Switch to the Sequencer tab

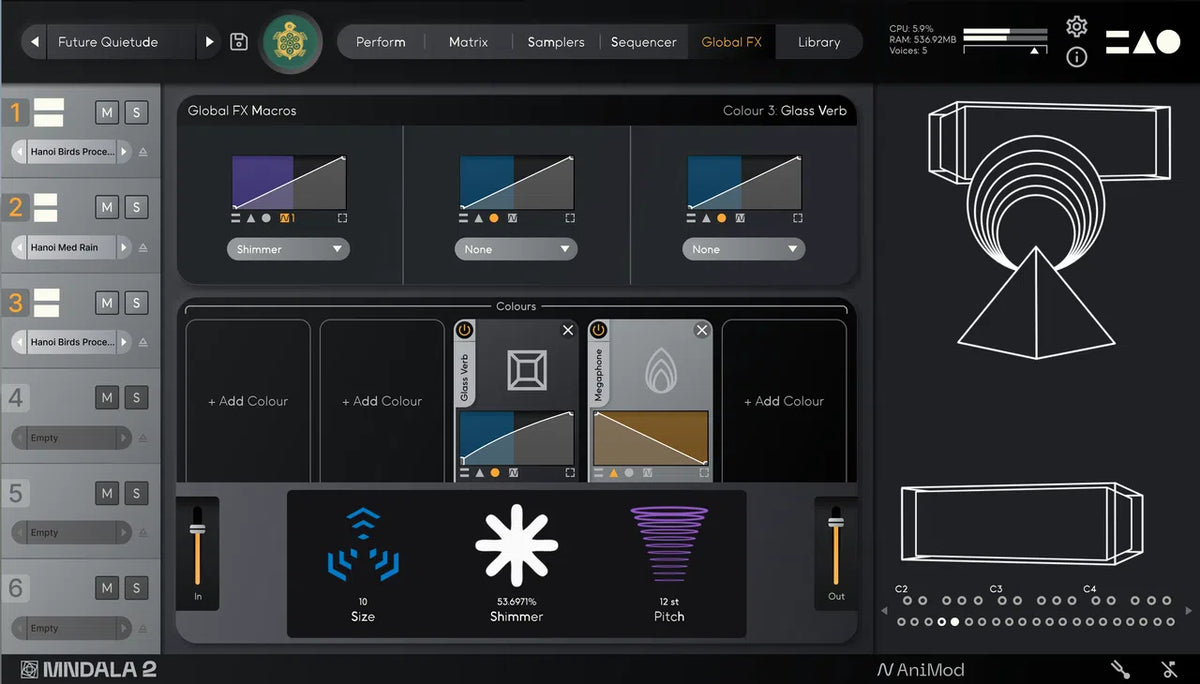point(643,42)
